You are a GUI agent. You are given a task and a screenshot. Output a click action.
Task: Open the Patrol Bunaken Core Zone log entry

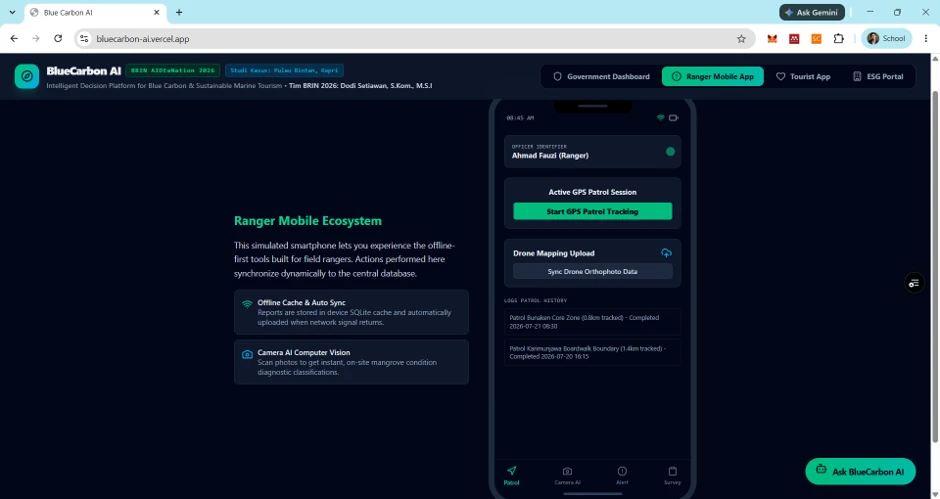[x=592, y=322]
